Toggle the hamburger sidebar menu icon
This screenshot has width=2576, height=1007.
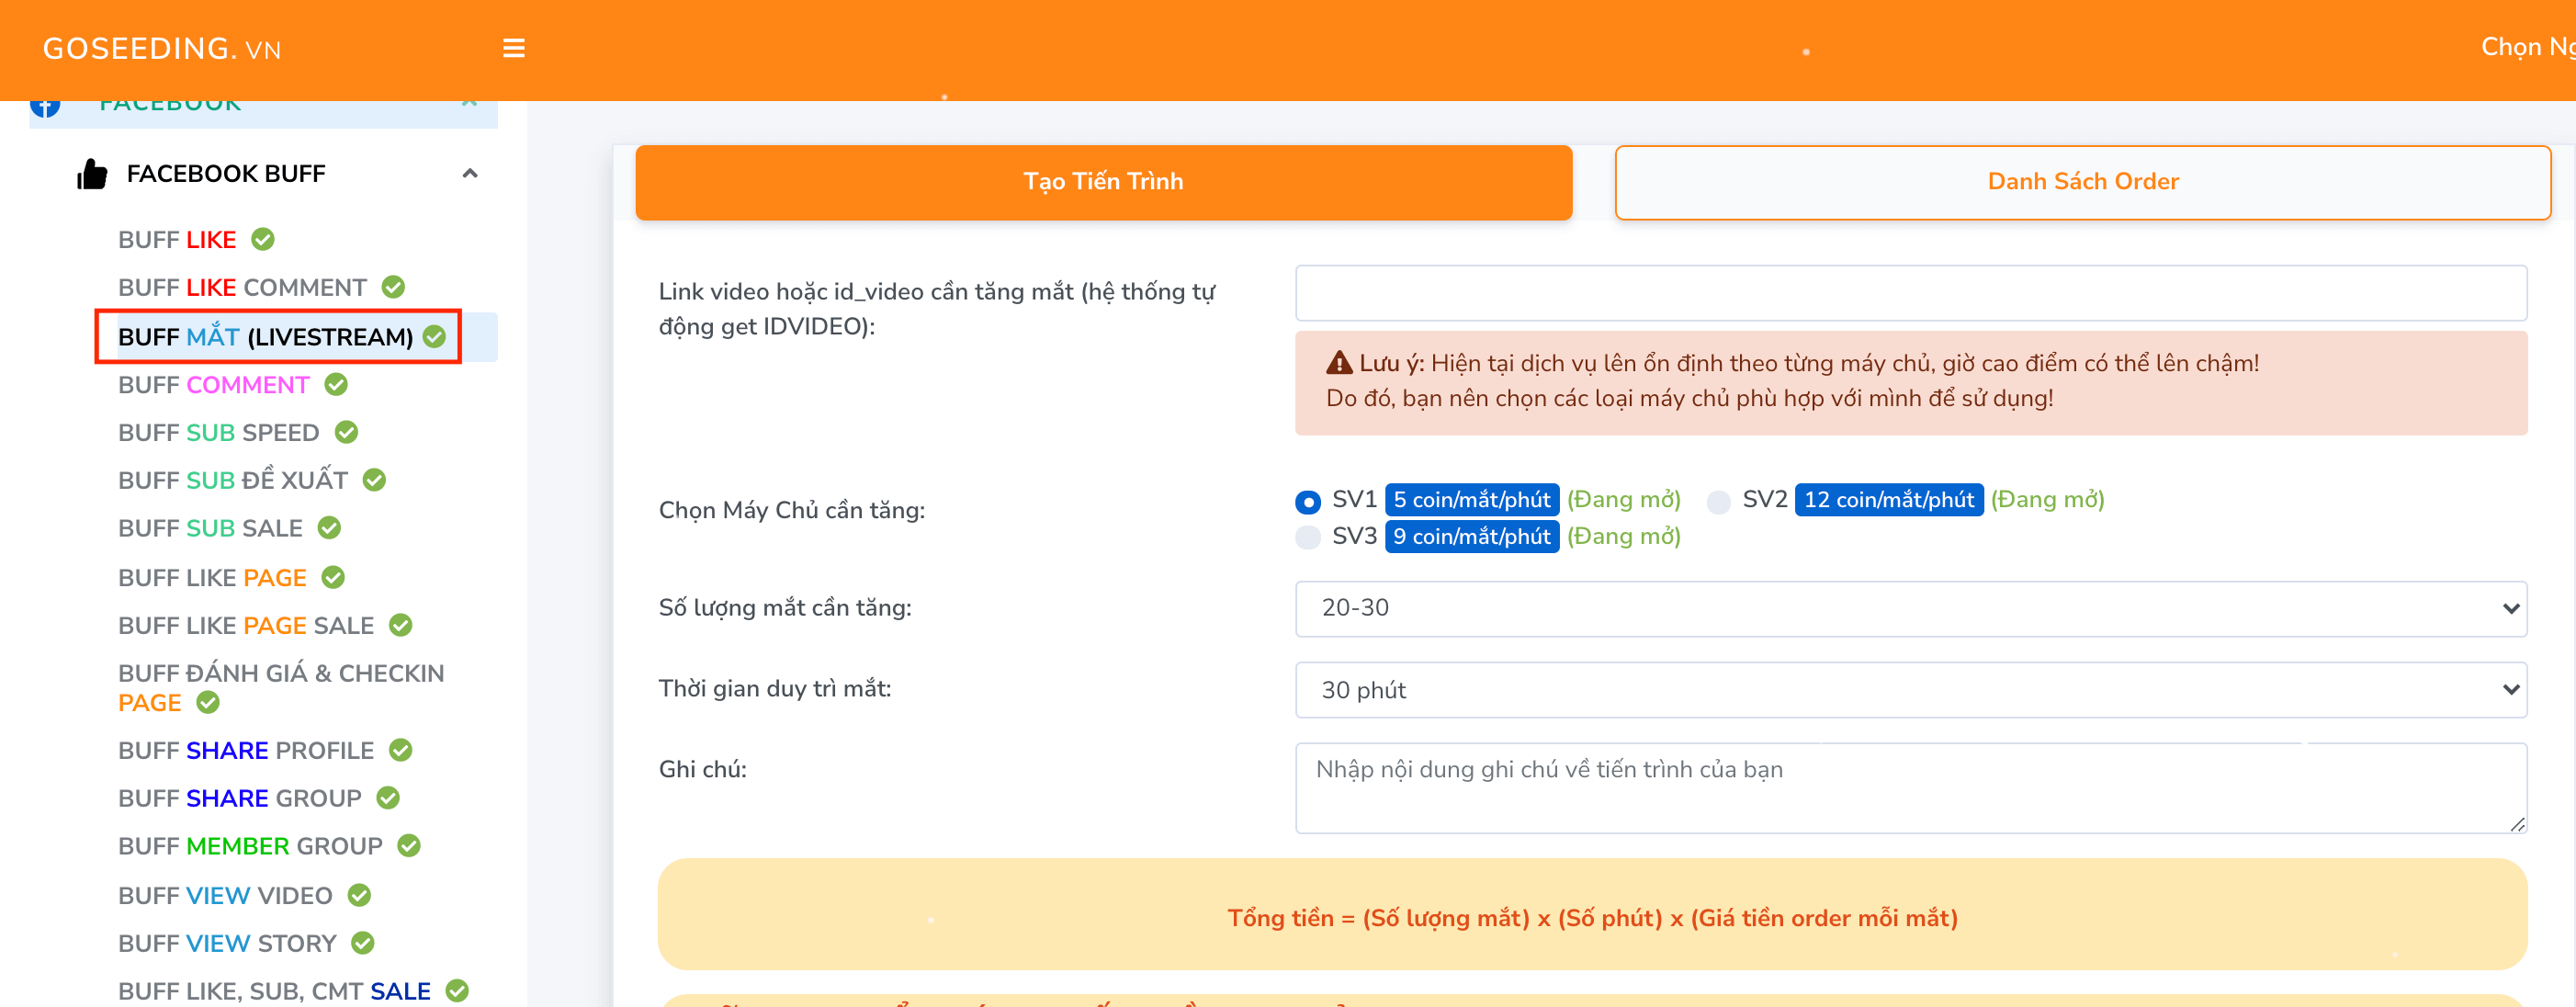(513, 48)
